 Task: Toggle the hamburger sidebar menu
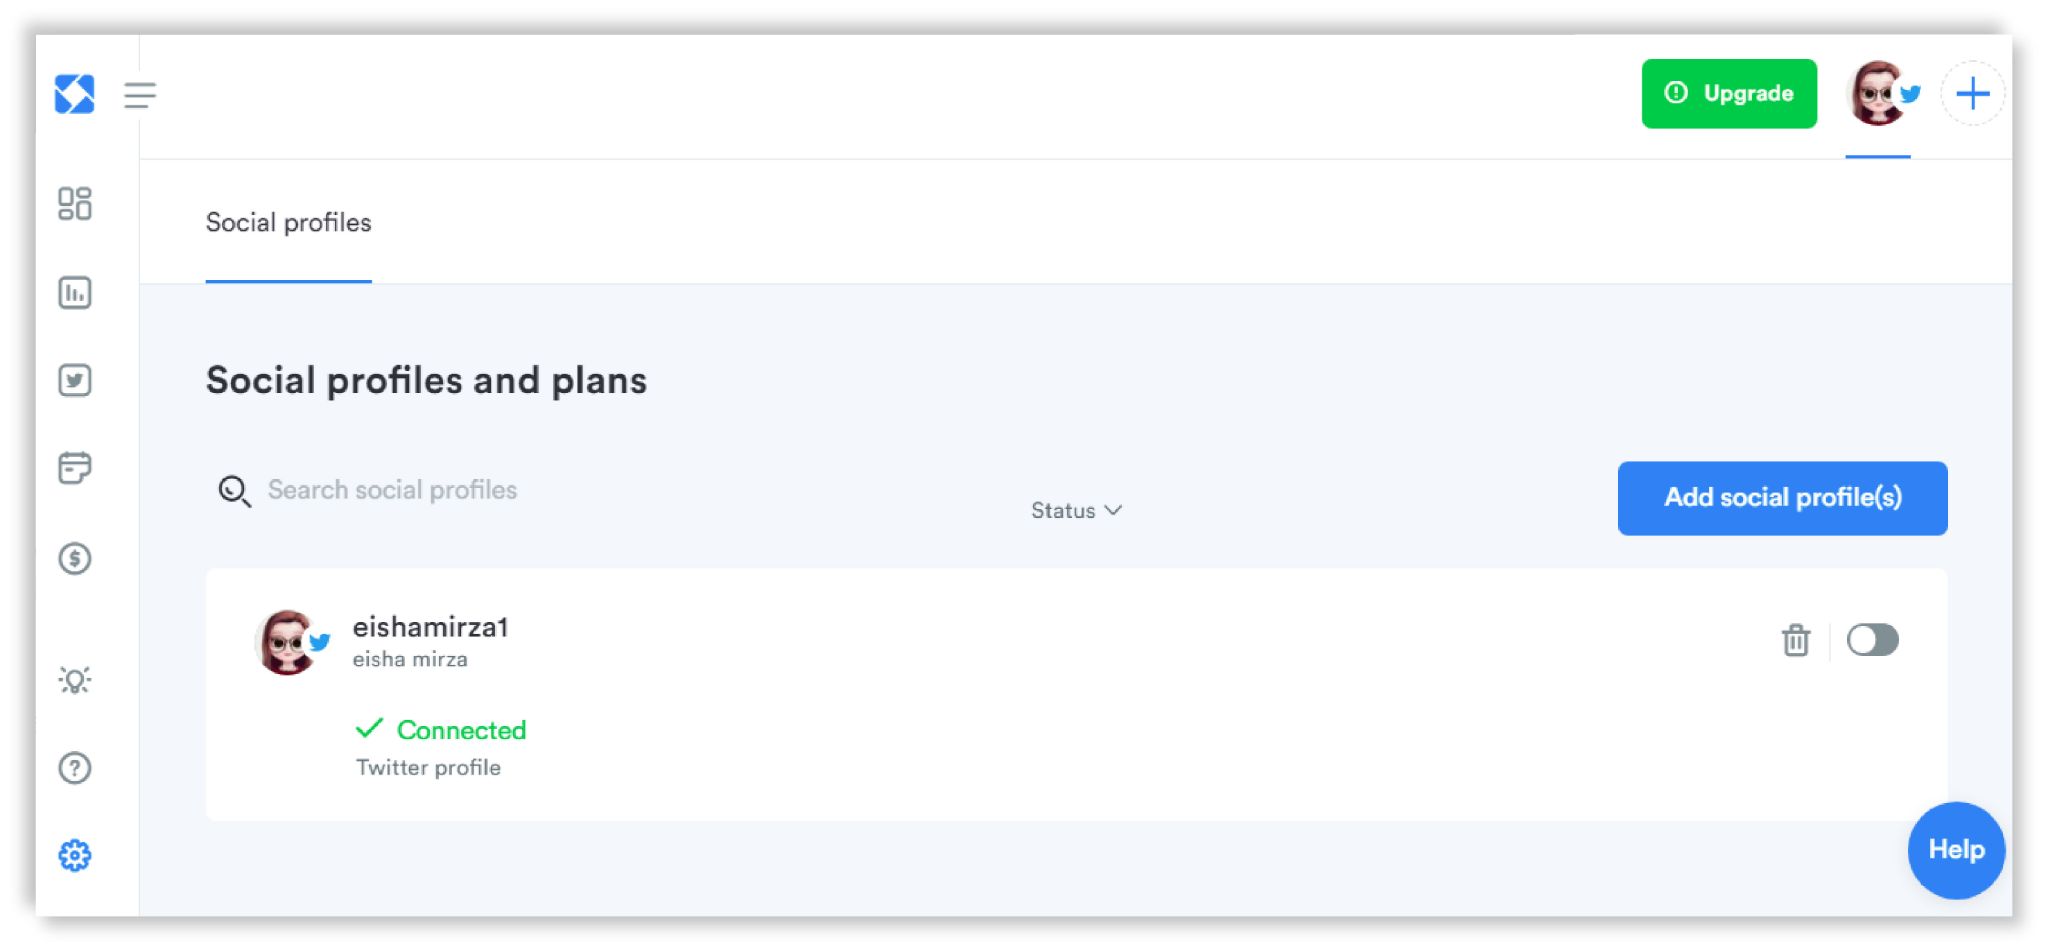coord(140,95)
